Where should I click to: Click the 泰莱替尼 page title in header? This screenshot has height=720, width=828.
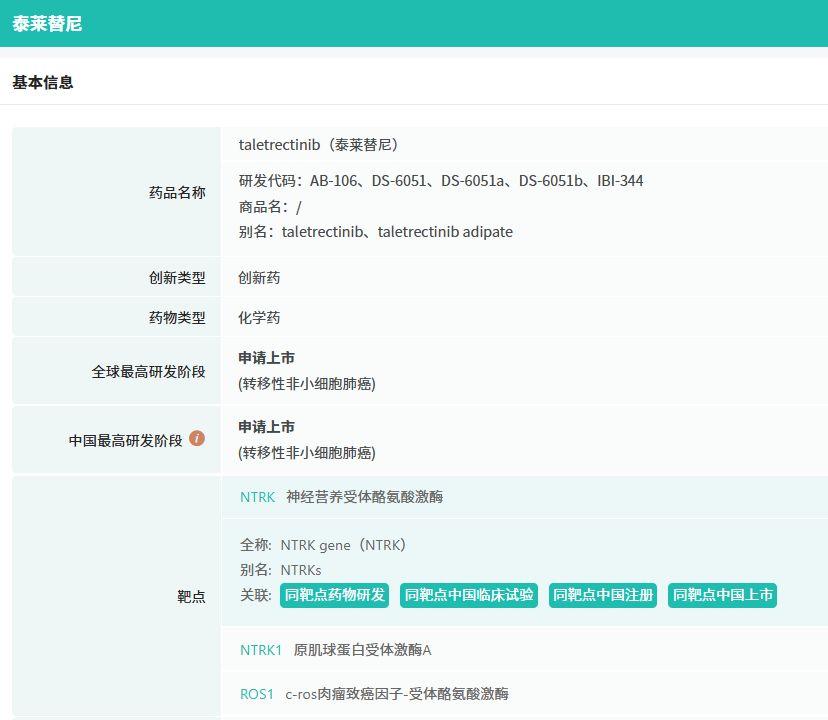click(47, 24)
